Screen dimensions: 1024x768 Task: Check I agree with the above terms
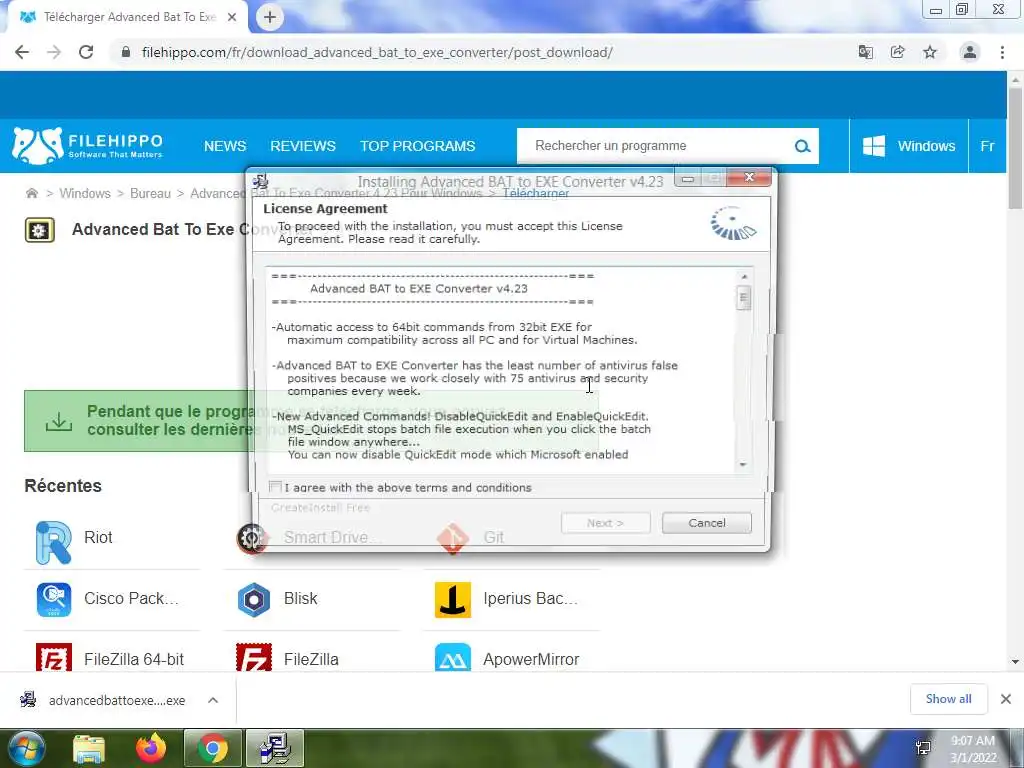click(x=276, y=487)
